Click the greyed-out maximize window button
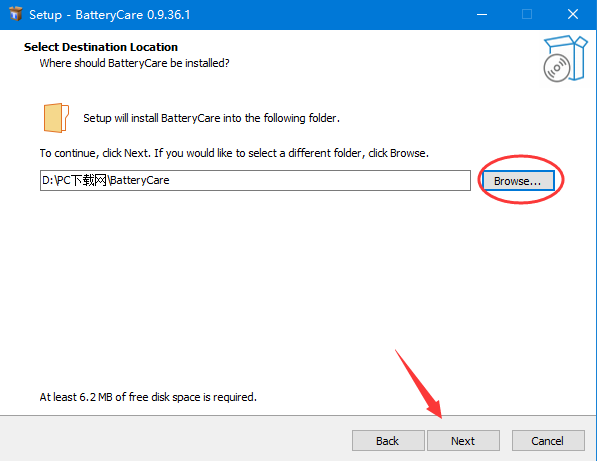Viewport: 597px width, 461px height. tap(527, 14)
